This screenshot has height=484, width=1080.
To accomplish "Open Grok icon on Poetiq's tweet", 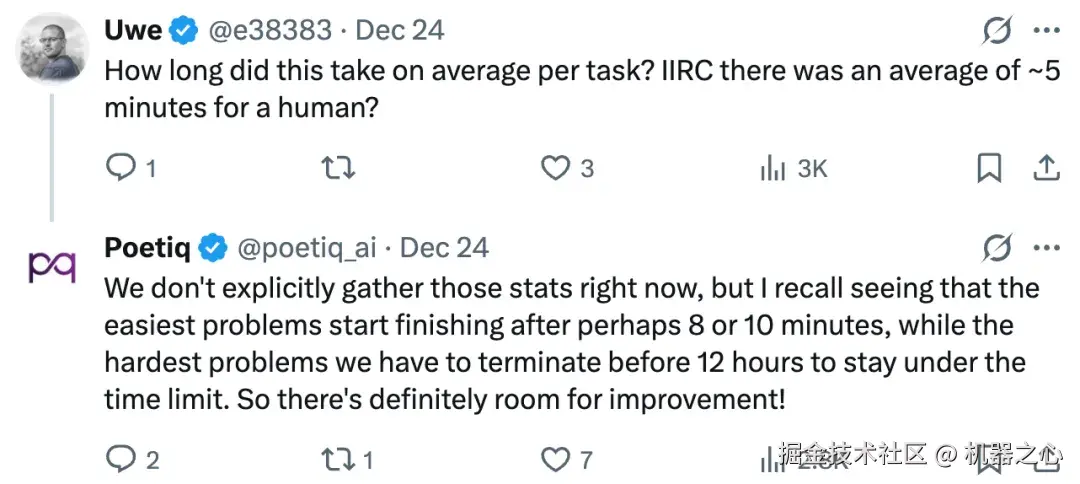I will click(997, 247).
